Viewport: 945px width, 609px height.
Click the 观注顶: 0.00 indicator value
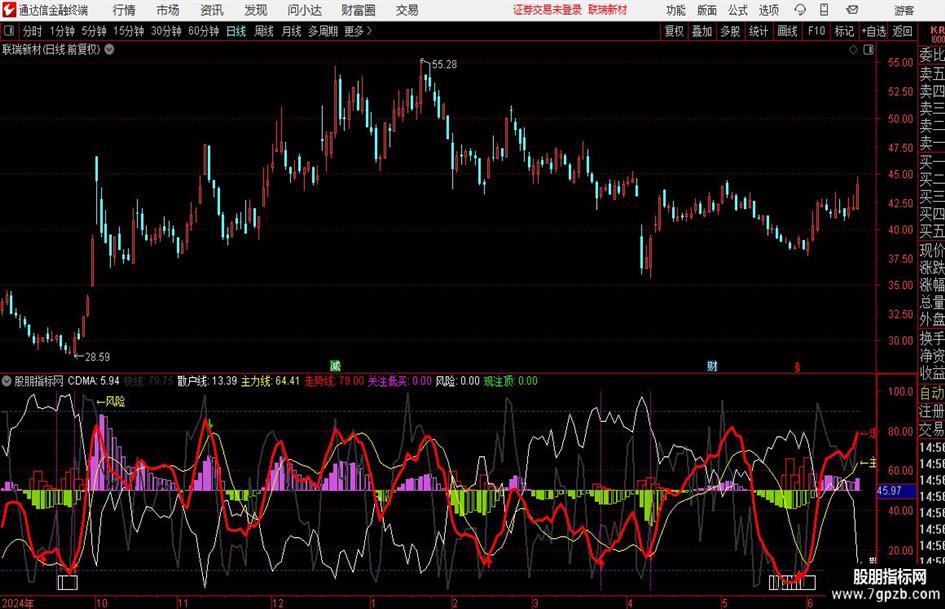[510, 381]
